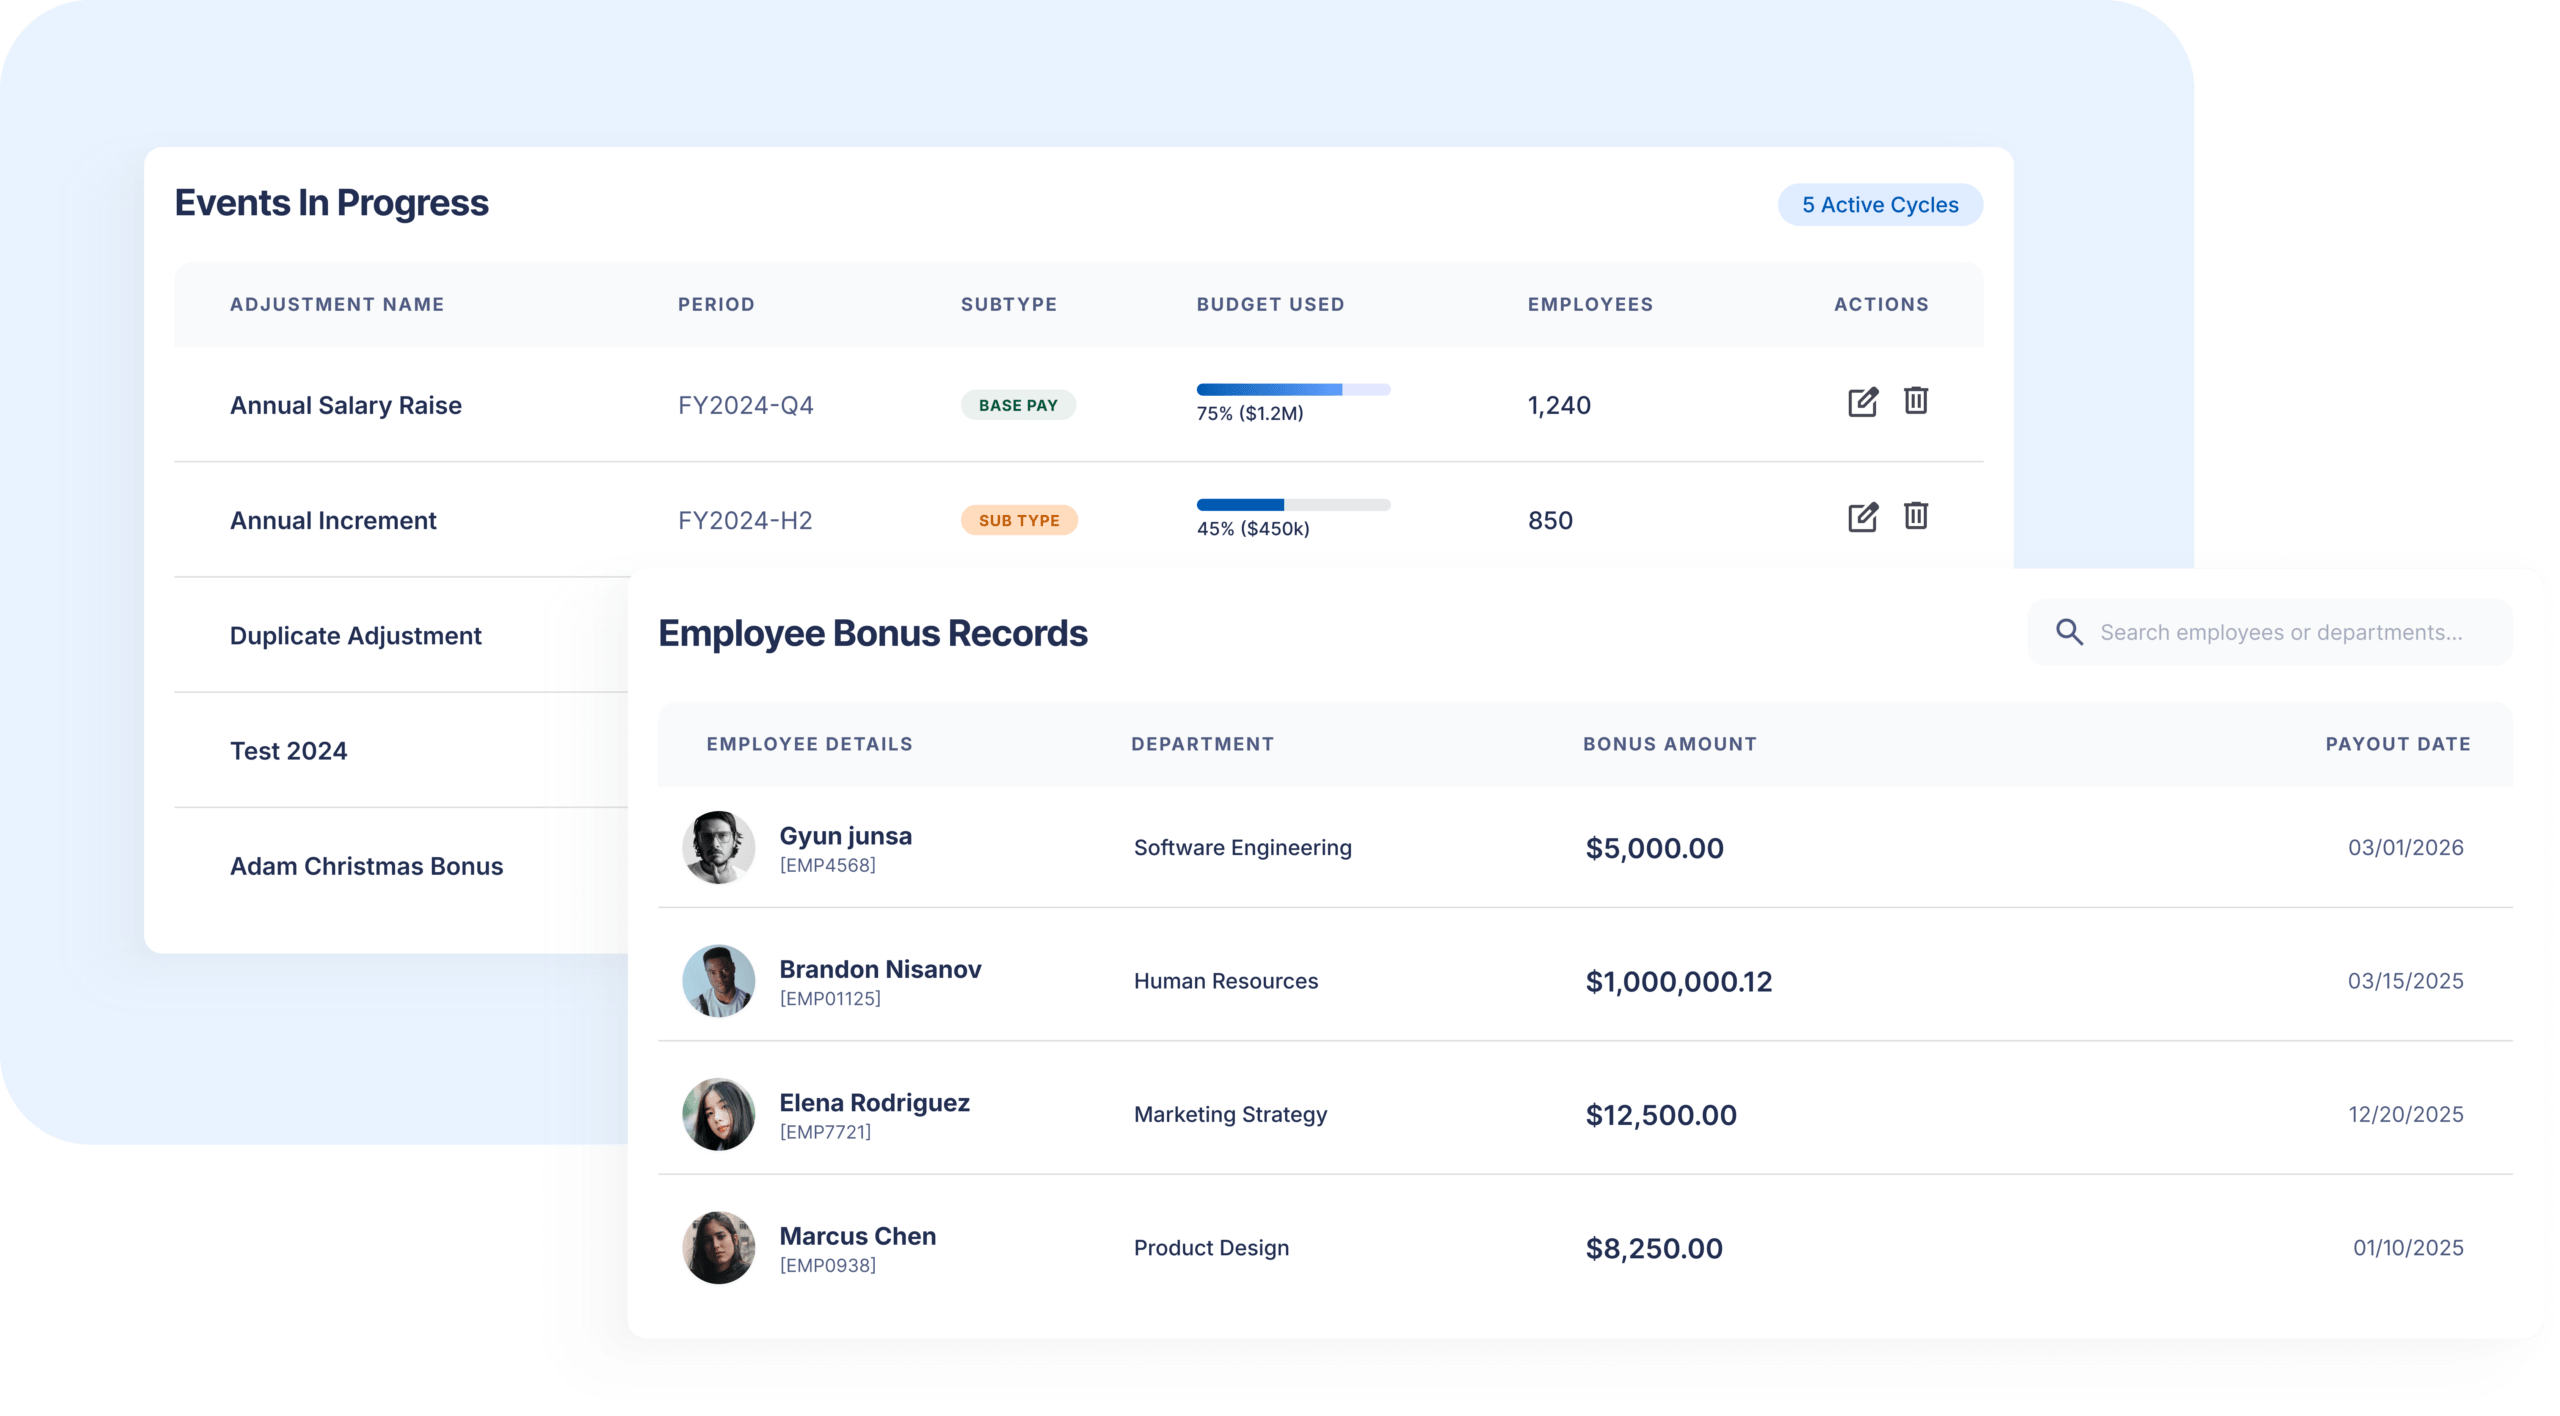Open Gyun junsa's profile photo
The image size is (2560, 1416).
coord(718,848)
